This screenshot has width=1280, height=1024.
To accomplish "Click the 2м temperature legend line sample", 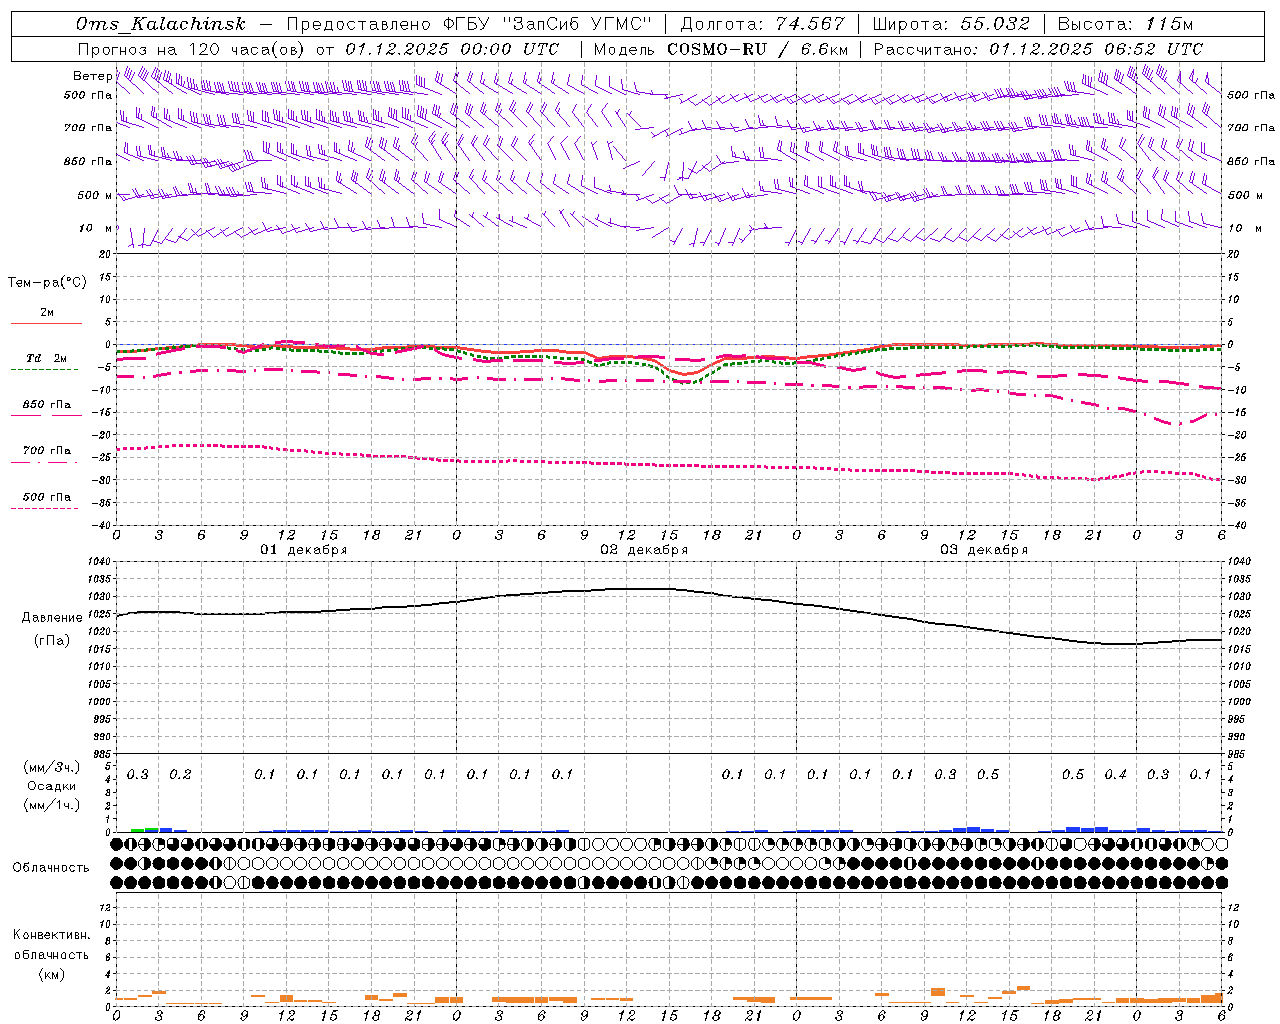I will click(x=46, y=324).
